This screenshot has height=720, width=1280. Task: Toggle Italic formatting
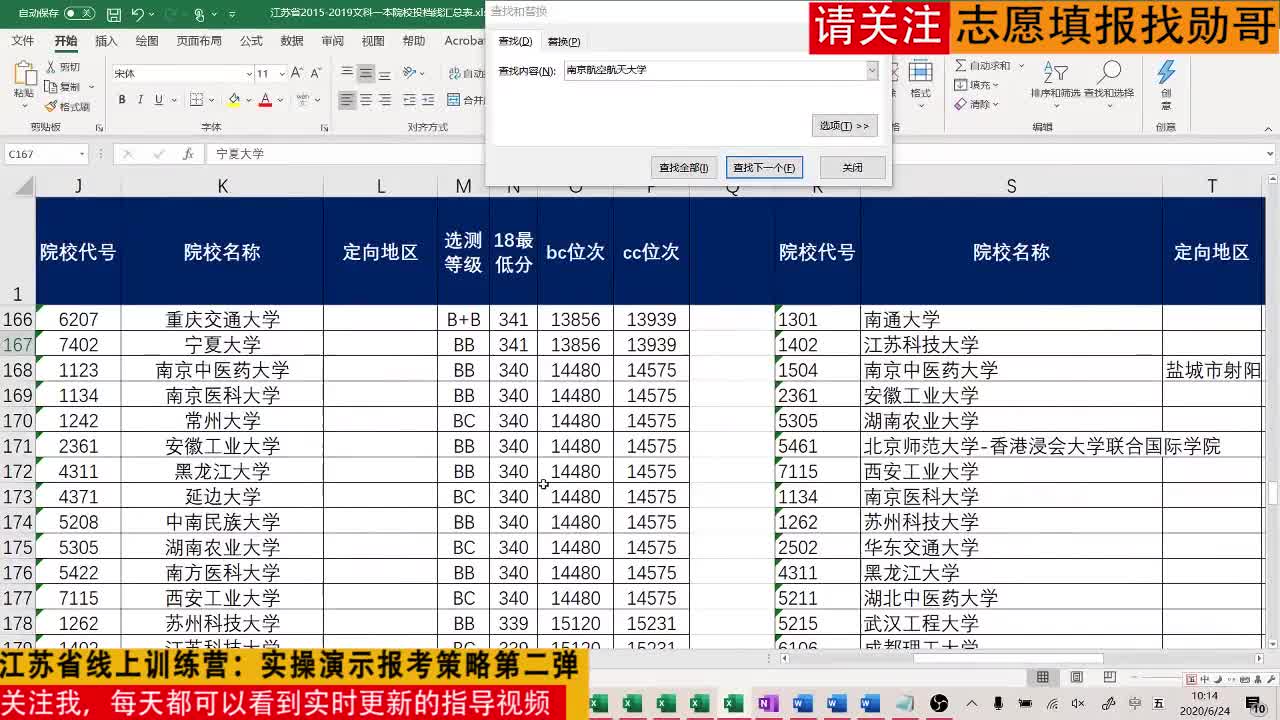coord(140,100)
